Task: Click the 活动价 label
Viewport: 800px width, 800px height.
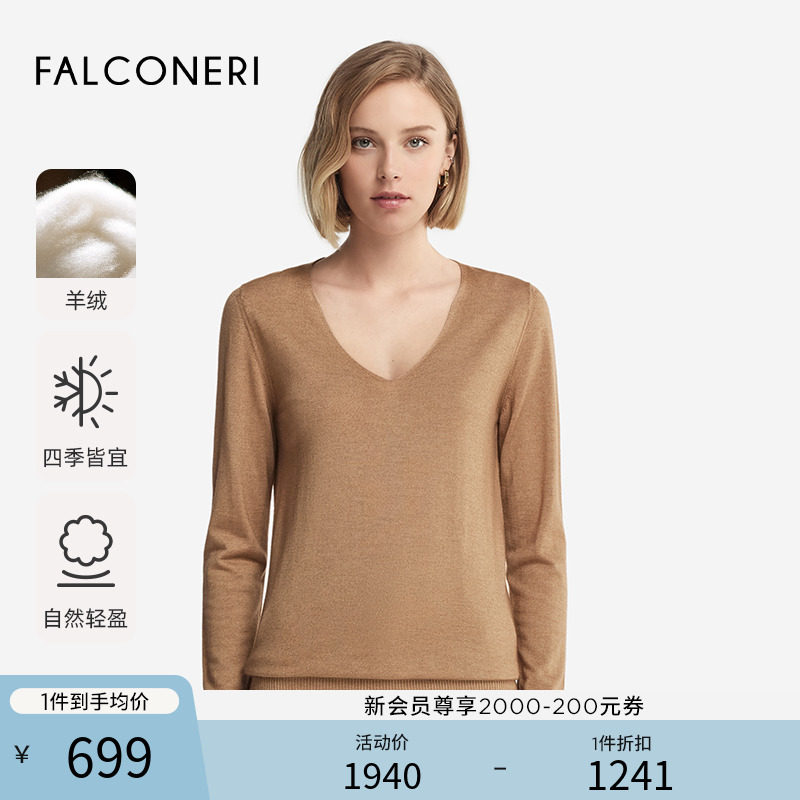Action: (x=382, y=742)
